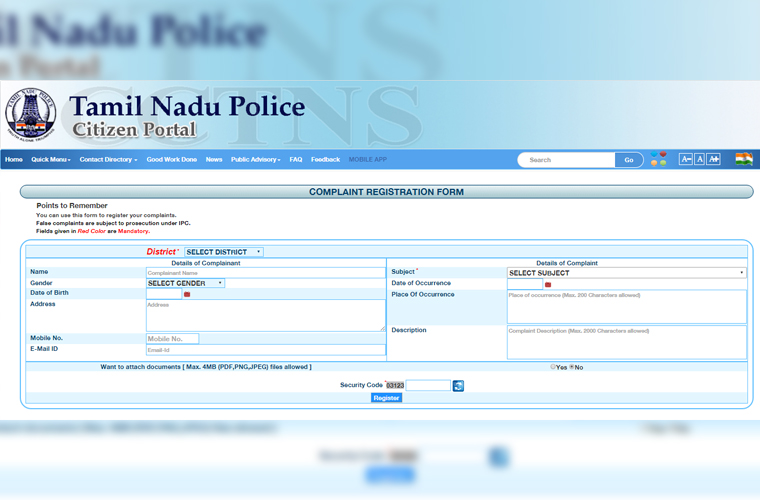Click the Tamil Nadu Police emblem logo
The width and height of the screenshot is (760, 500).
point(31,115)
